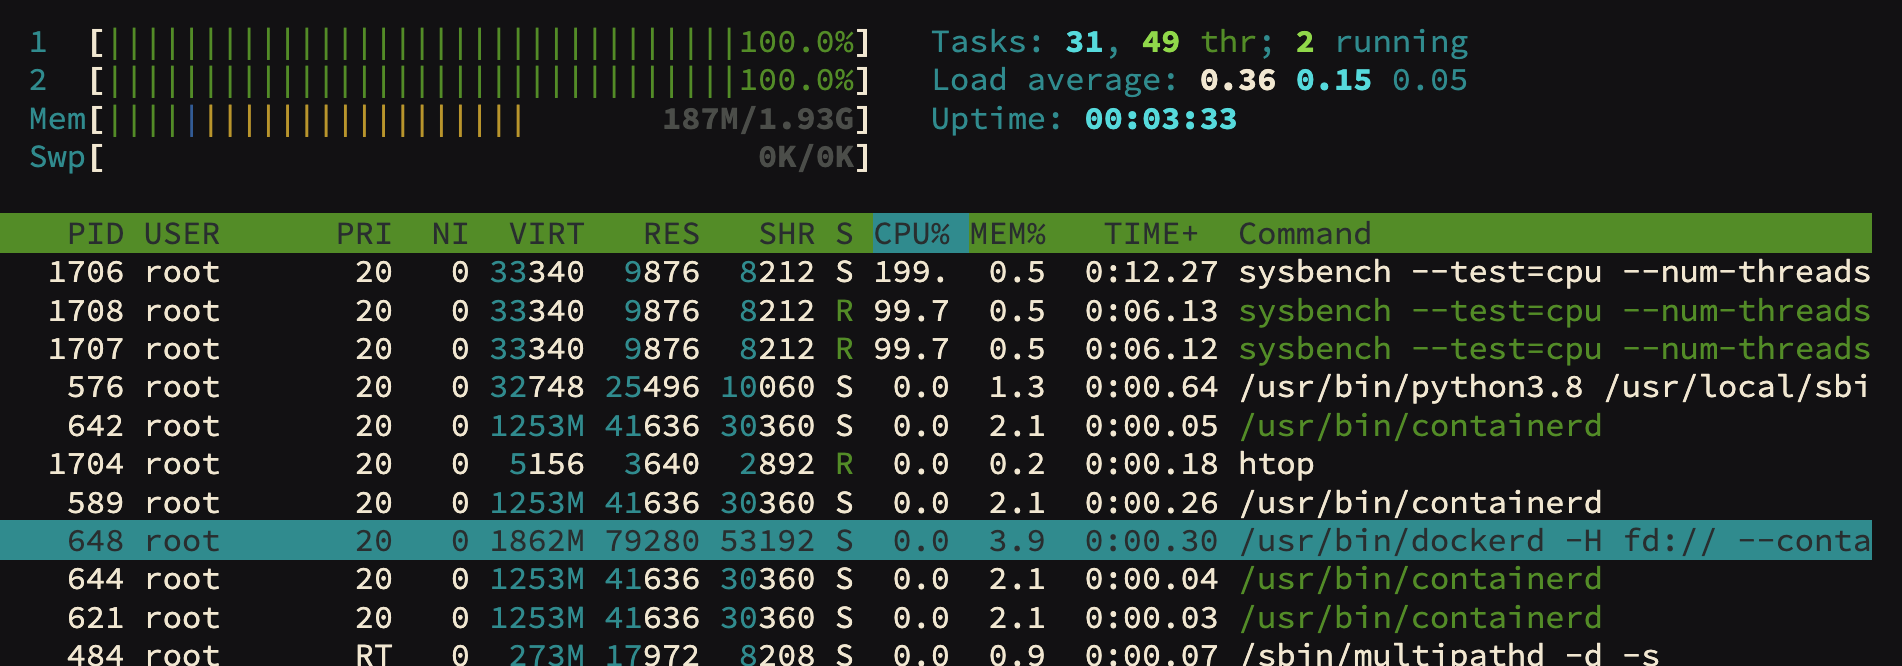
Task: Click the TIME+ column header
Action: (x=1151, y=234)
